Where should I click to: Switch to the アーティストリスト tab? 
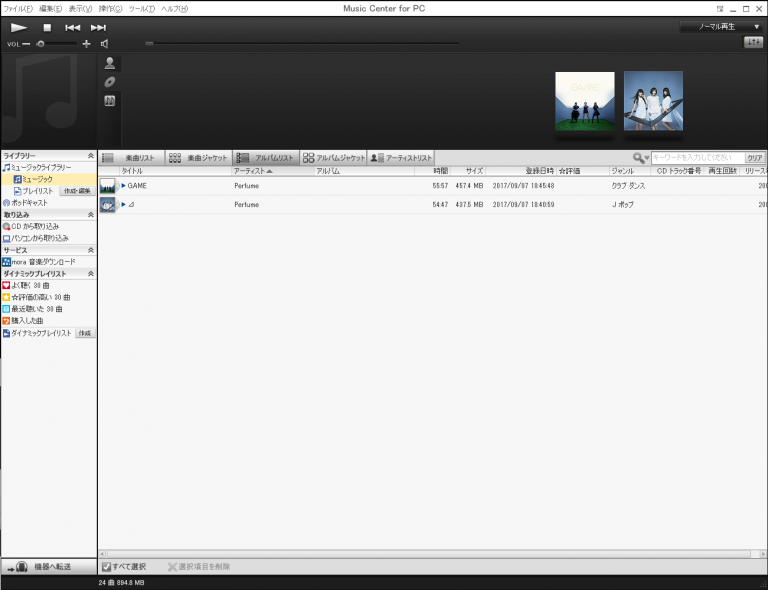(x=401, y=158)
